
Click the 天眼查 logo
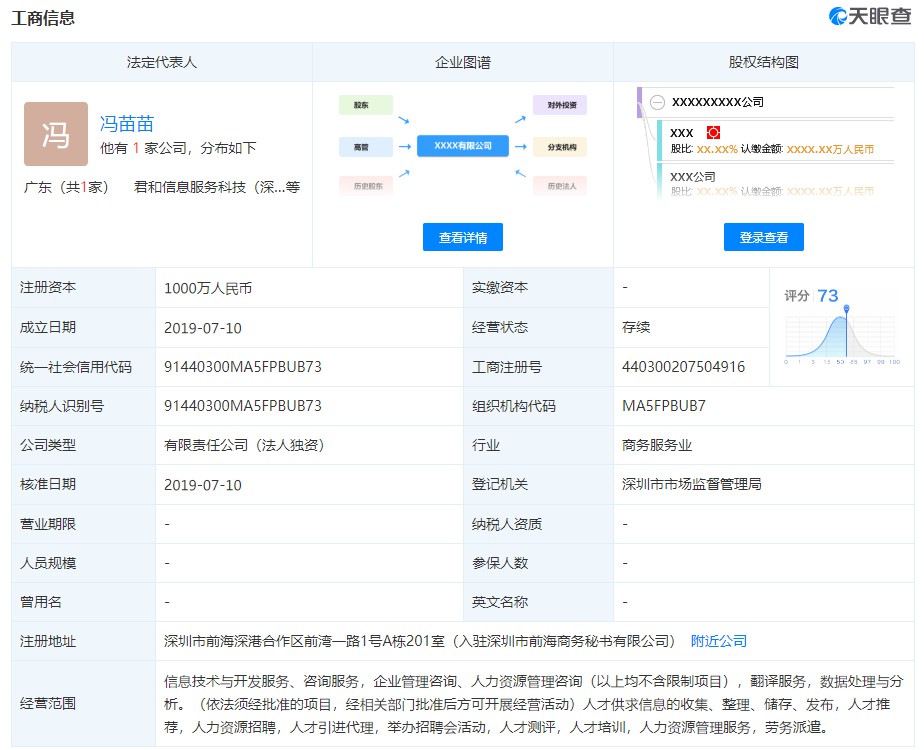pyautogui.click(x=870, y=16)
